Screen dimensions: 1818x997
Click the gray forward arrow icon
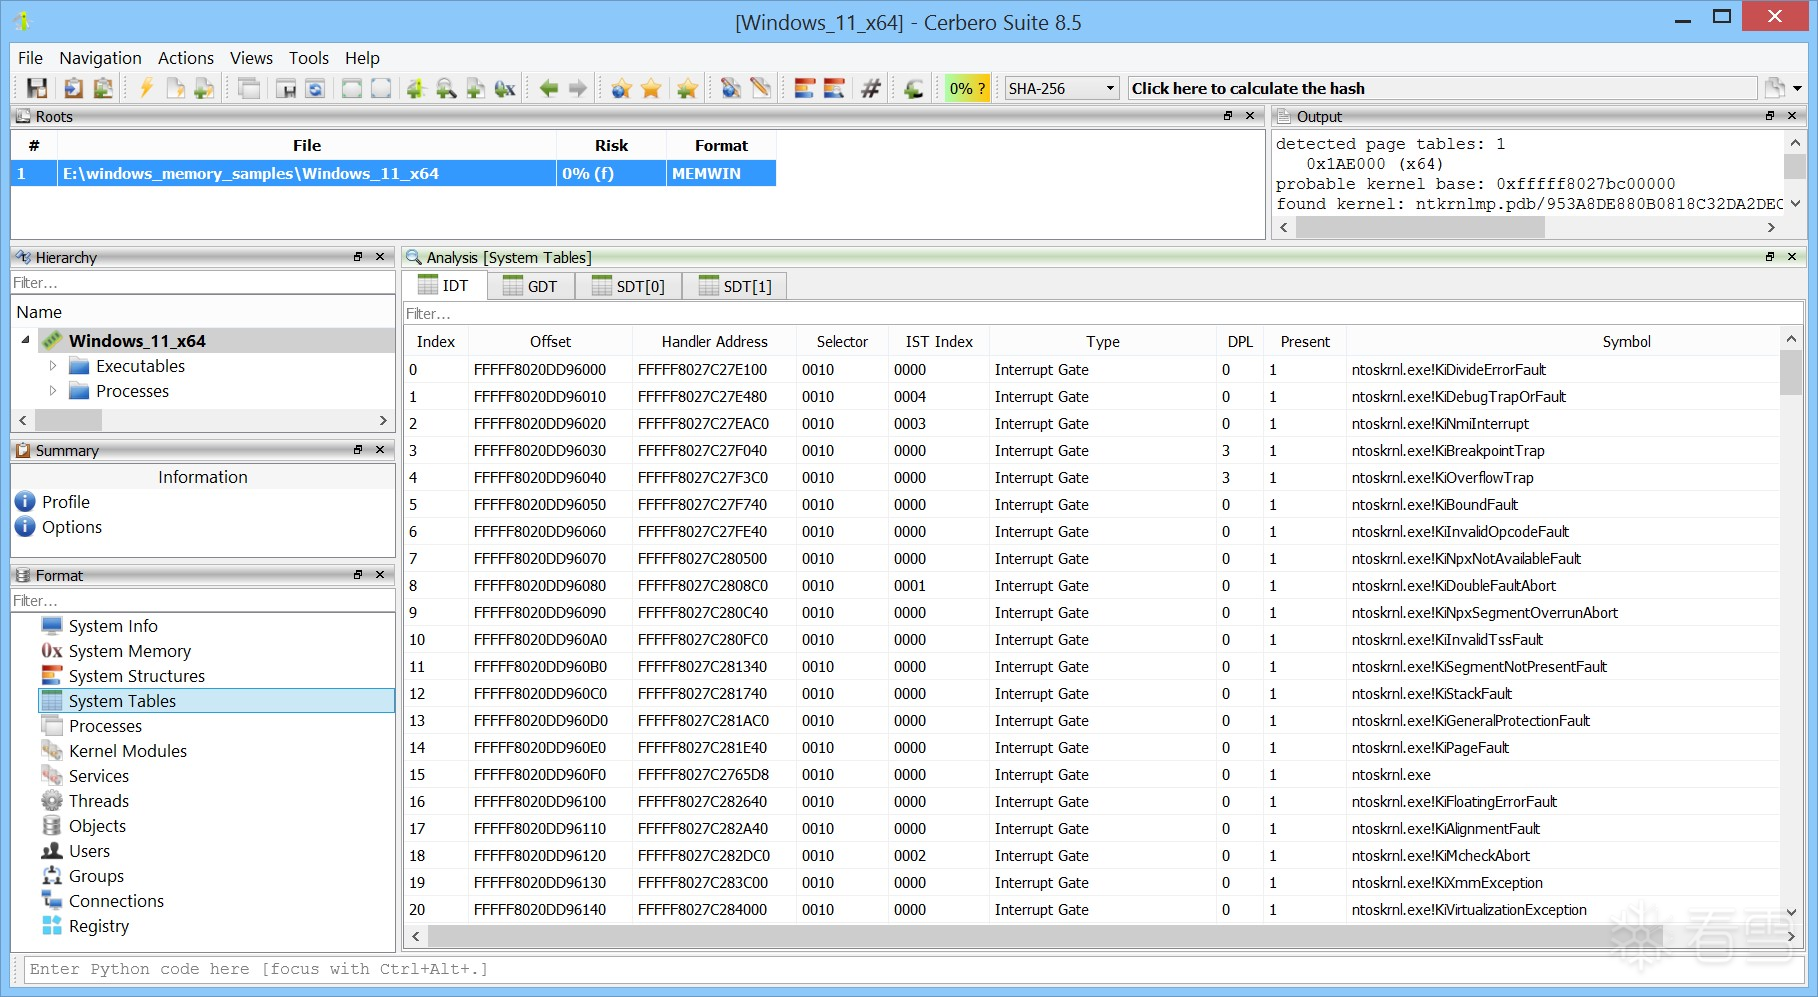[x=578, y=88]
